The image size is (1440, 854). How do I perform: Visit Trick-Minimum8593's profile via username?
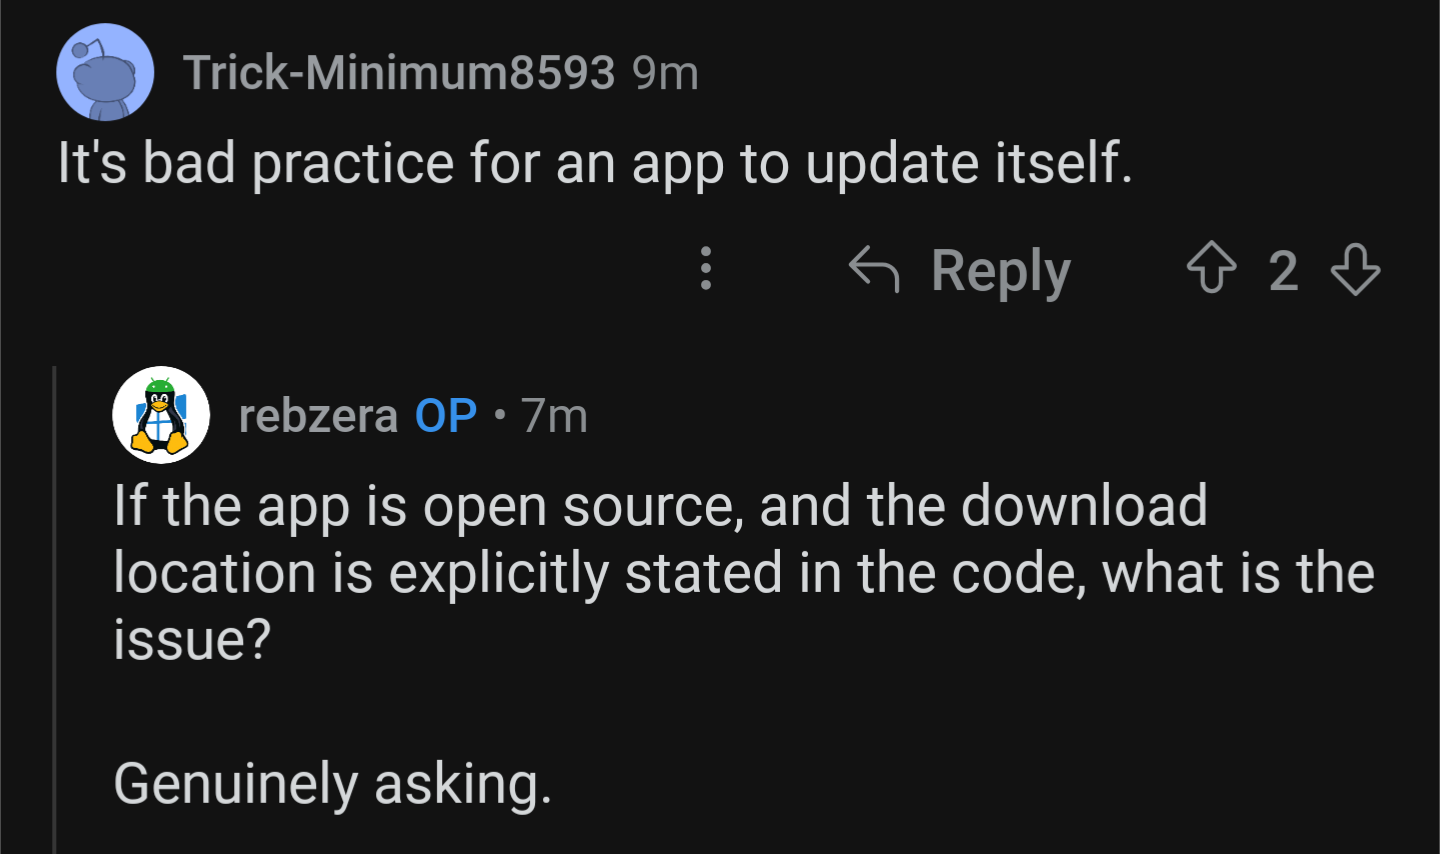399,72
